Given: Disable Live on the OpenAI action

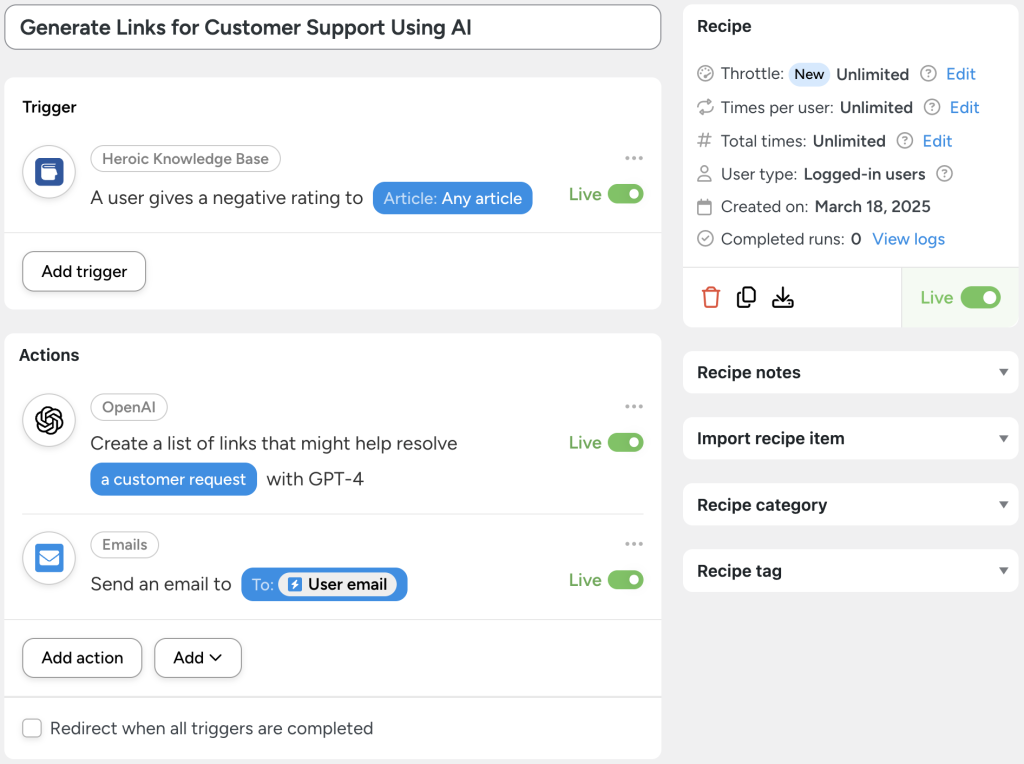Looking at the screenshot, I should [630, 441].
